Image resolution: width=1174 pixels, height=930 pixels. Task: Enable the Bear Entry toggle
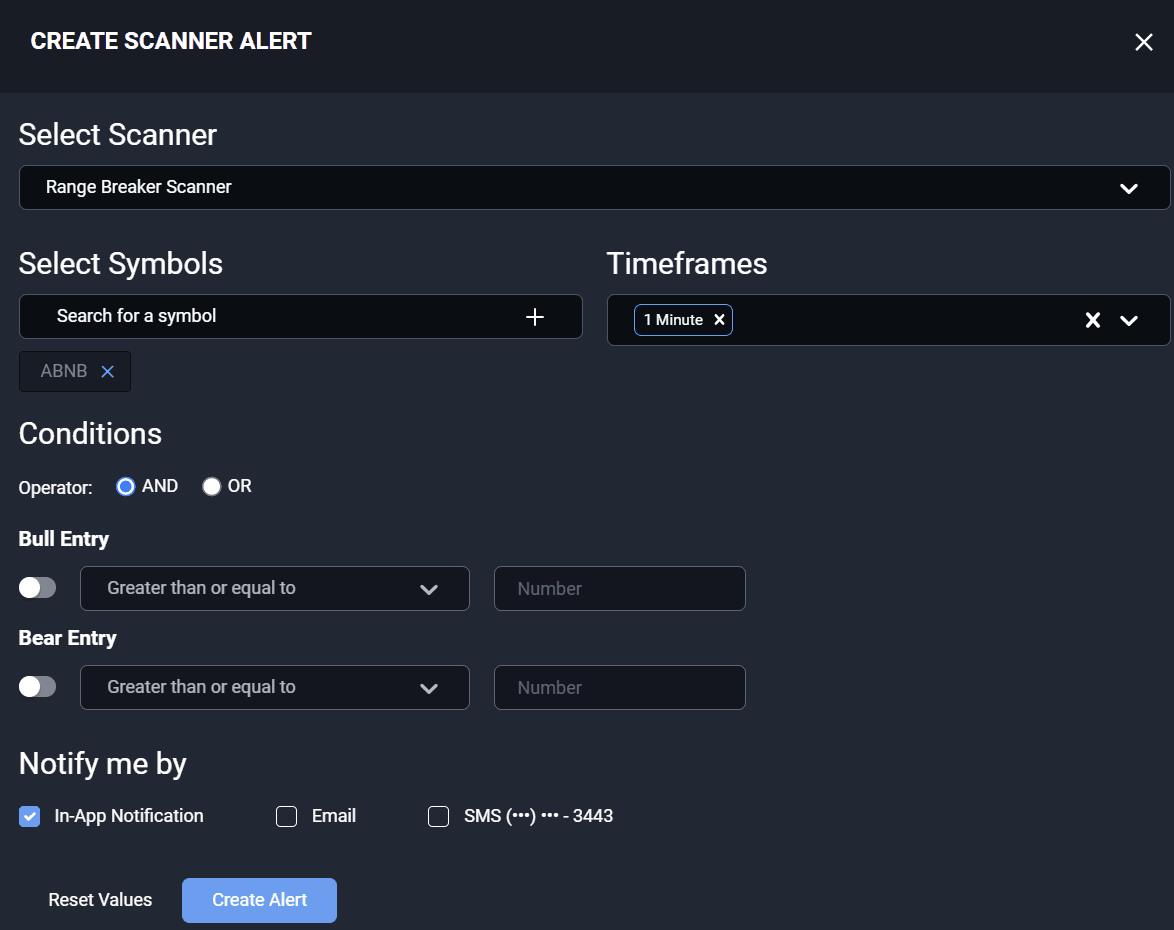[37, 687]
